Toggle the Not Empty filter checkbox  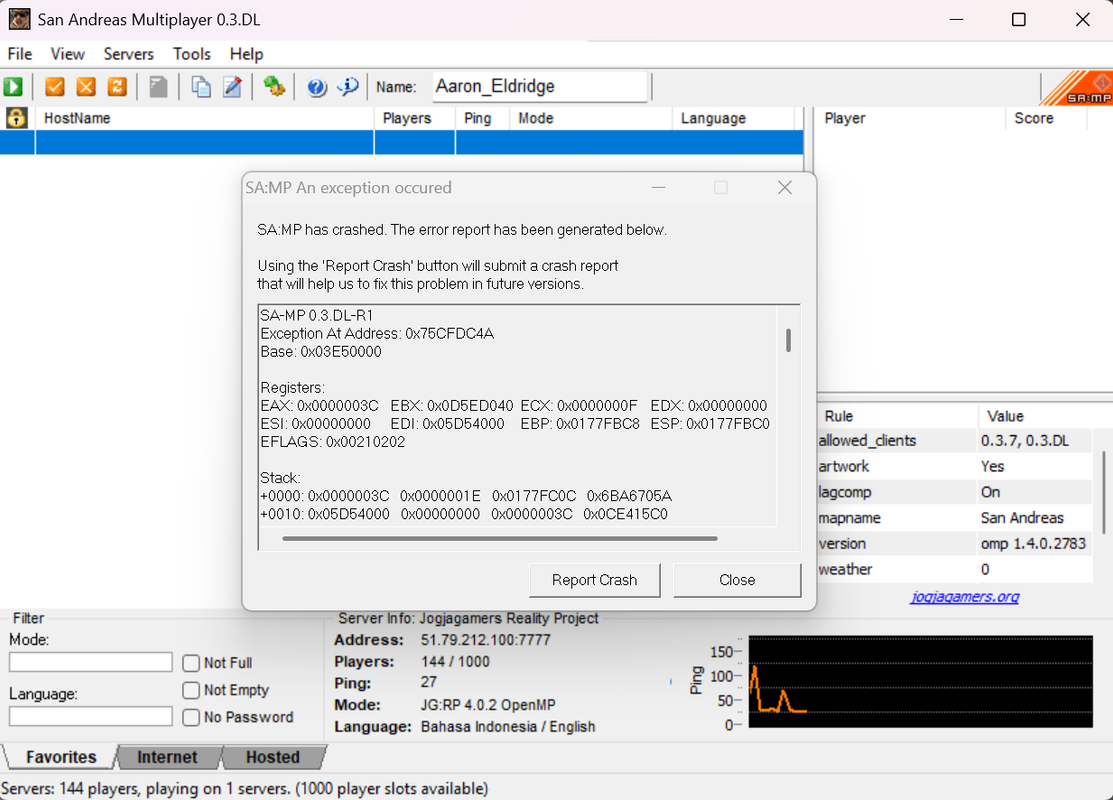click(191, 690)
